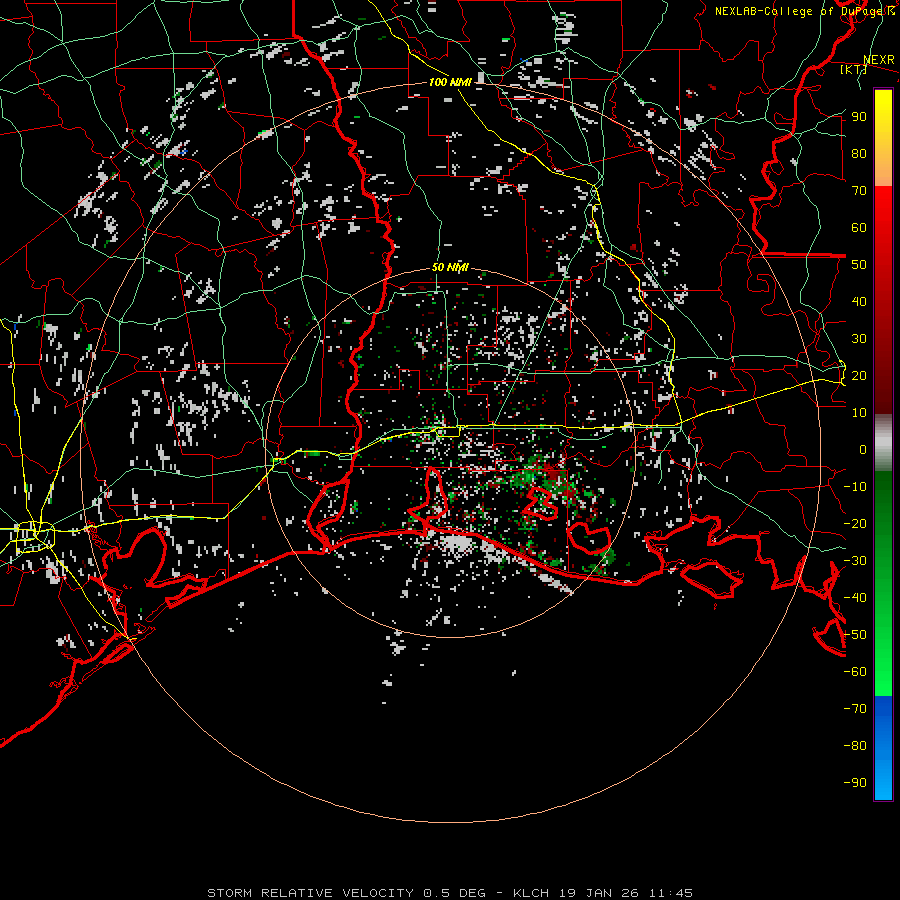The image size is (900, 900).
Task: Click the 40 value on velocity scale
Action: [x=859, y=301]
